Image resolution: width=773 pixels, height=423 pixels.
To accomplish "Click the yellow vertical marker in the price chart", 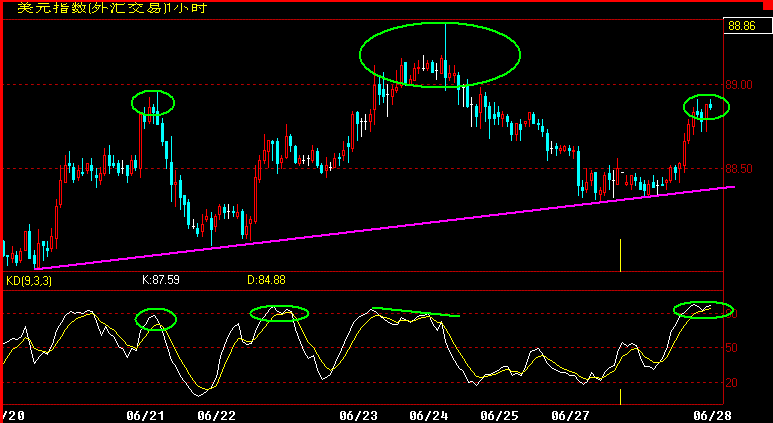I will pos(620,255).
